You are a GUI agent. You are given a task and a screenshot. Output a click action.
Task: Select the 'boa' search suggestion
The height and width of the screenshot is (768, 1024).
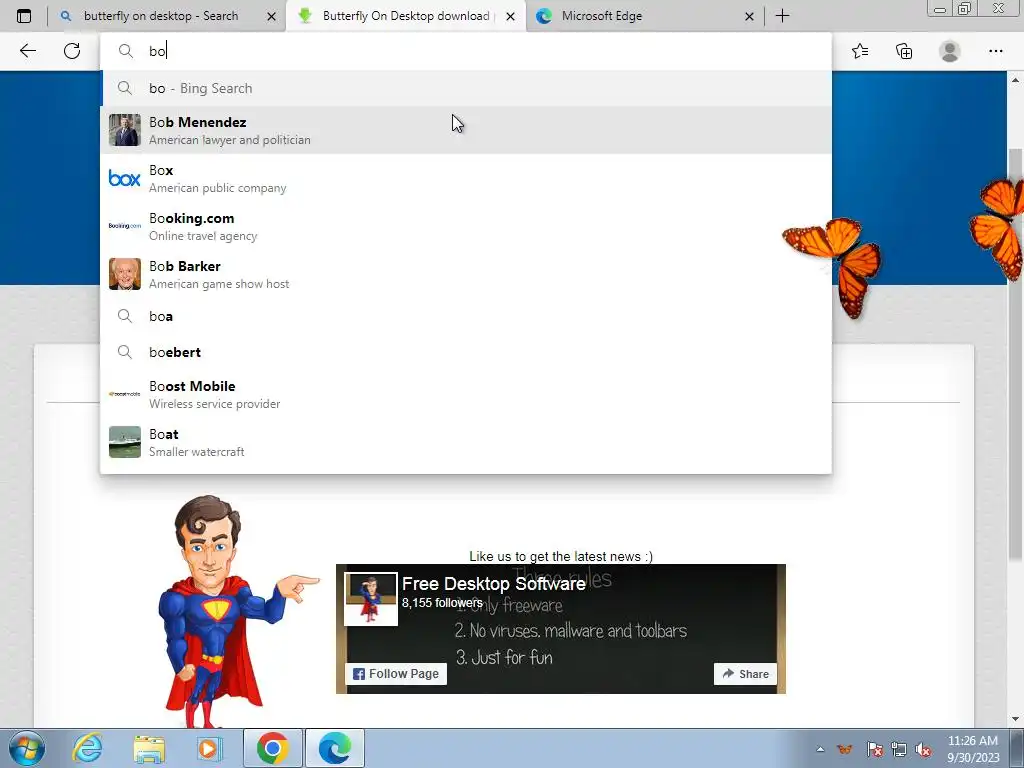466,316
